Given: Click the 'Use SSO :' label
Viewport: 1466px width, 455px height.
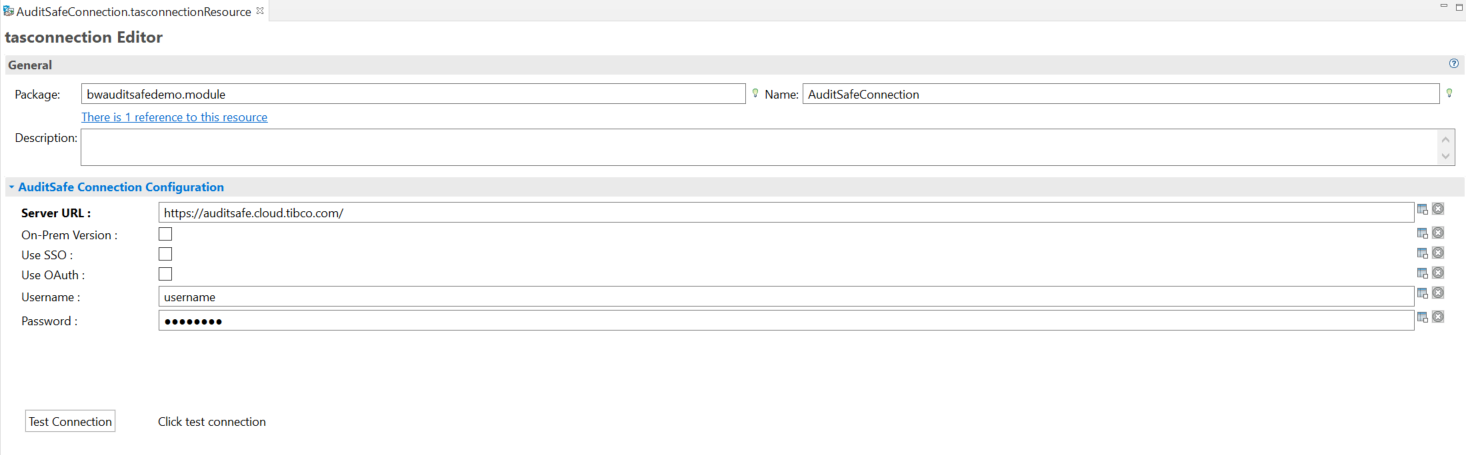Looking at the screenshot, I should click(47, 255).
